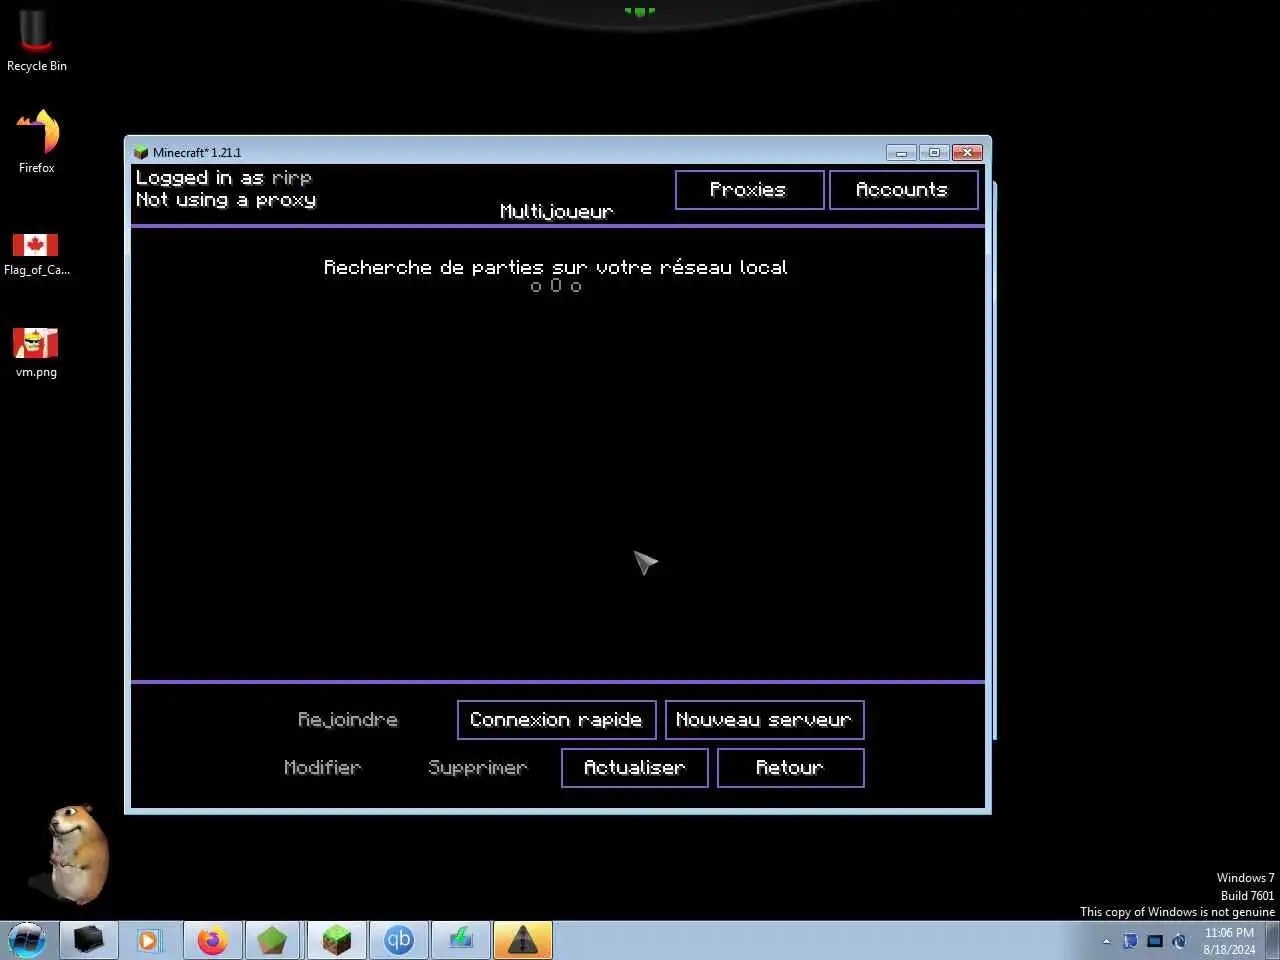Launch the media player taskbar icon
This screenshot has width=1280, height=960.
coord(149,941)
